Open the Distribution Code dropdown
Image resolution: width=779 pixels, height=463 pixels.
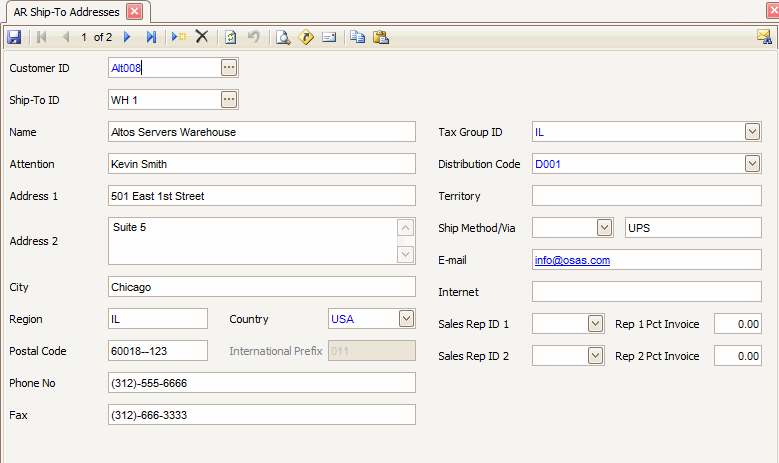point(752,164)
